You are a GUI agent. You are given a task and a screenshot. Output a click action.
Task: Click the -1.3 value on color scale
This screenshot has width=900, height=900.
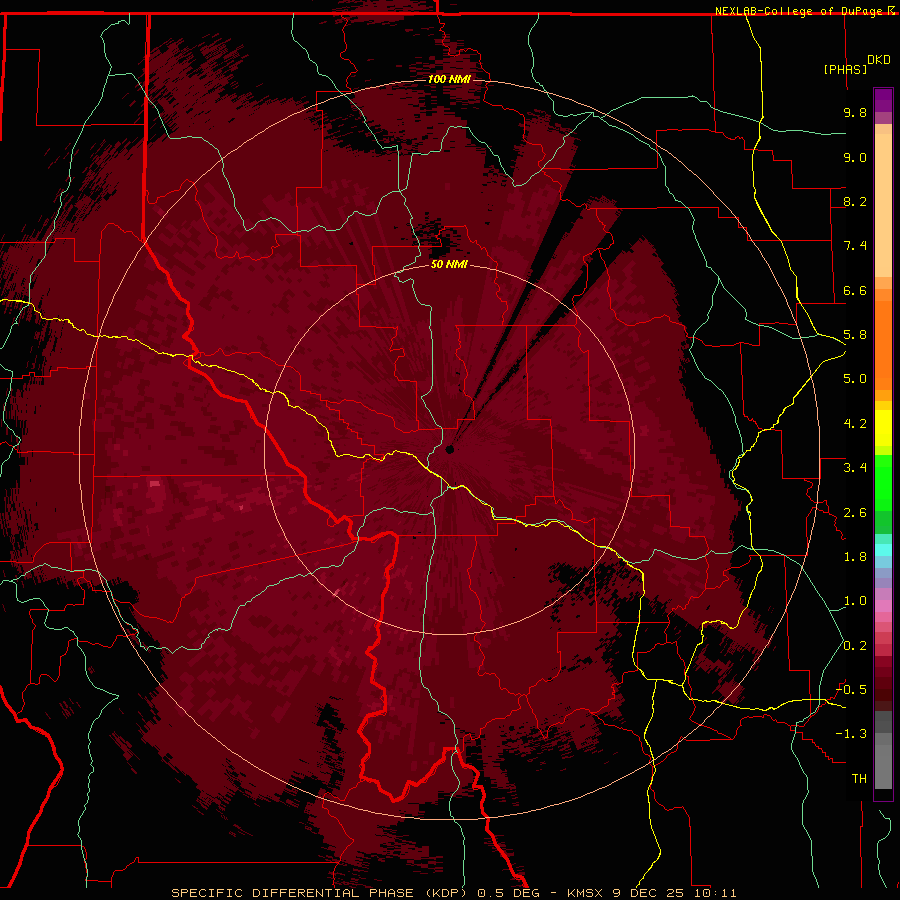(x=852, y=734)
